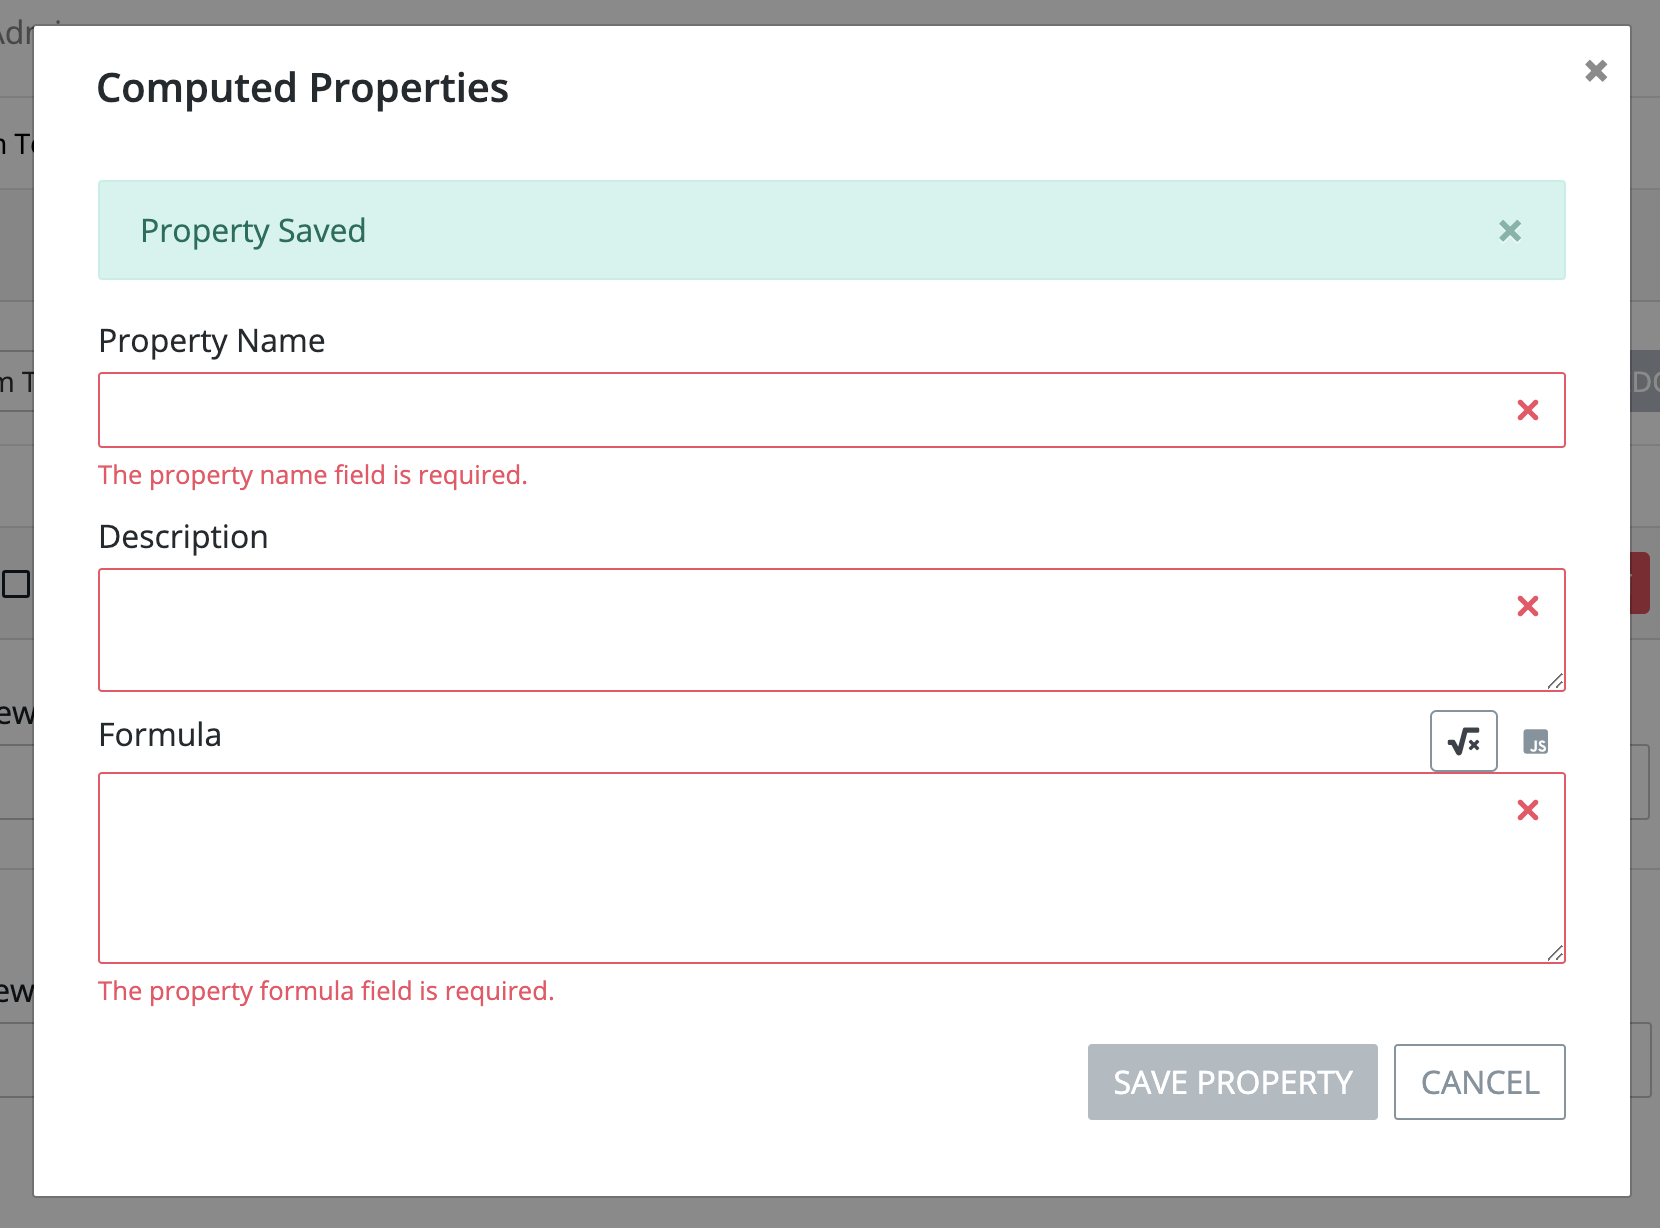Image resolution: width=1660 pixels, height=1228 pixels.
Task: Clear the Description field with its red X
Action: click(1528, 605)
